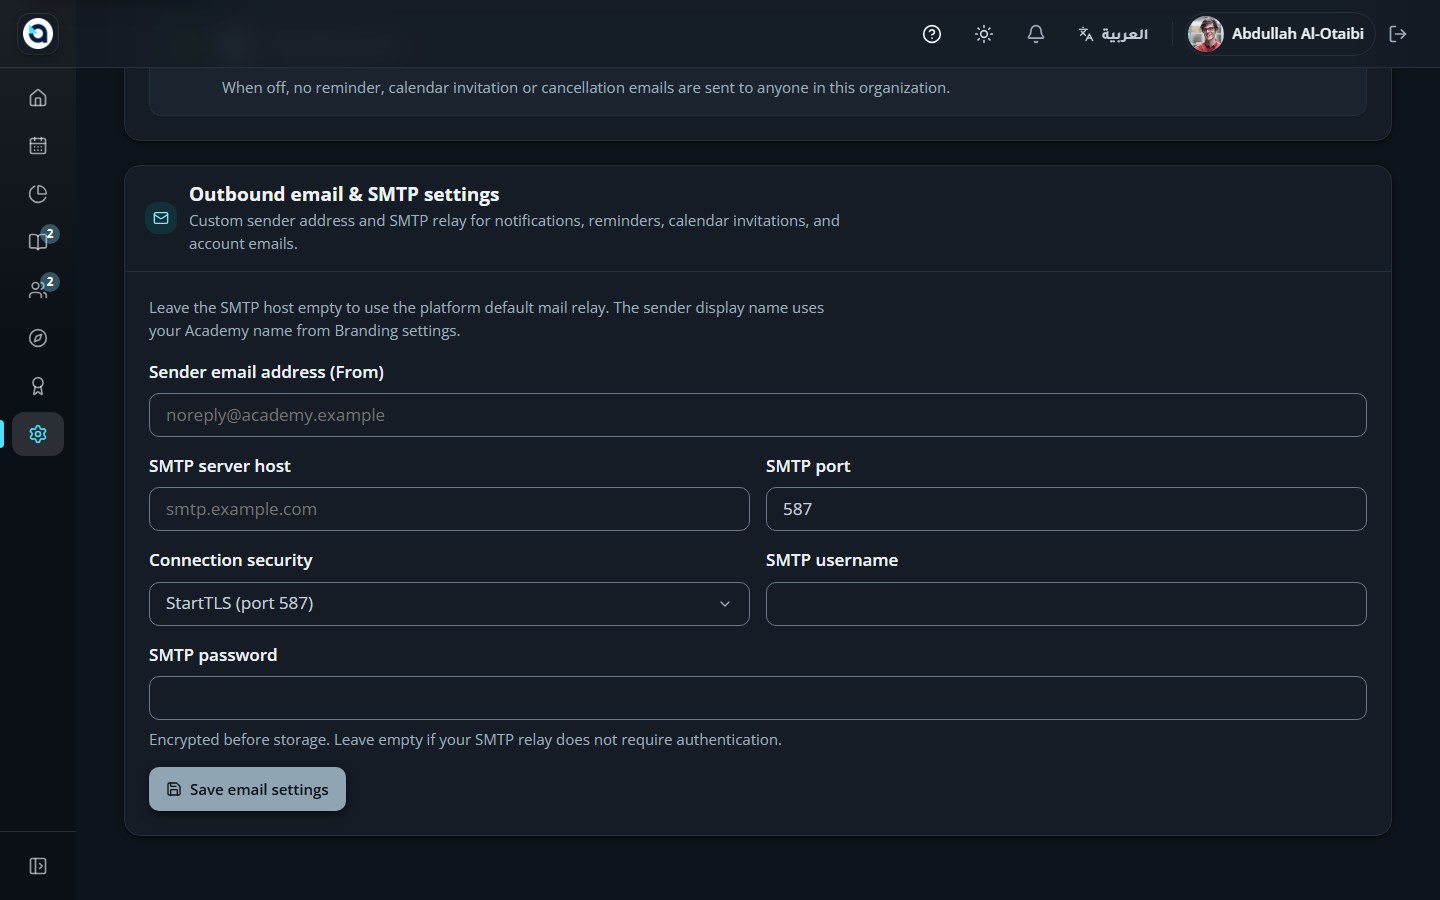Click the 'When off, no reminder' description
The width and height of the screenshot is (1440, 900).
click(x=586, y=88)
